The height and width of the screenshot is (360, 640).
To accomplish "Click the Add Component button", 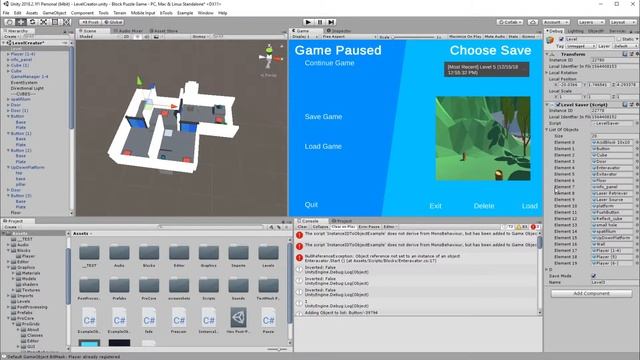I will 591,293.
